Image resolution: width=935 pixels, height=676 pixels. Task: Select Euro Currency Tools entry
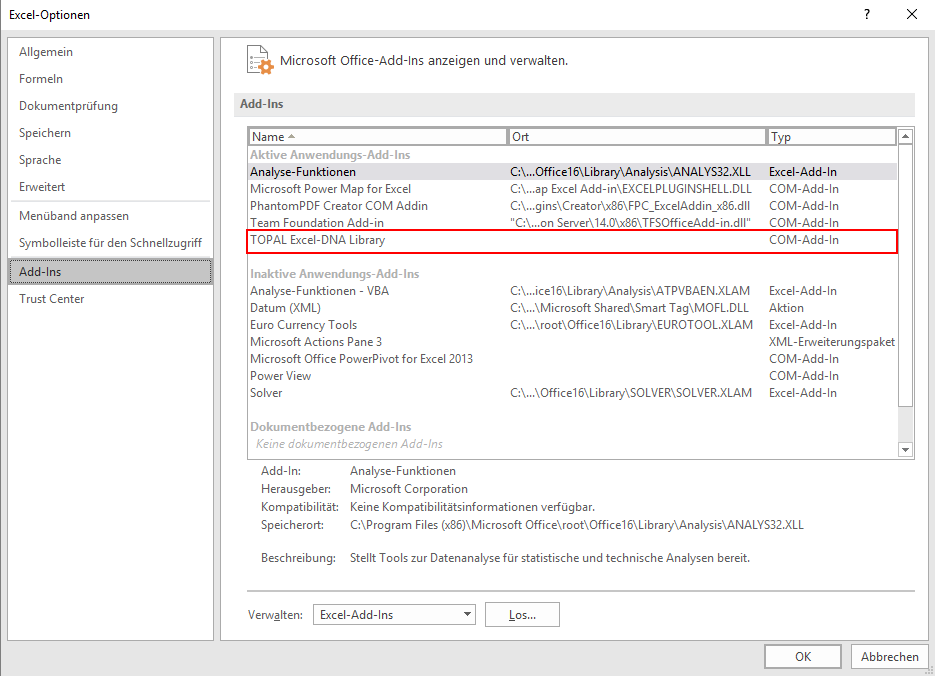click(303, 325)
